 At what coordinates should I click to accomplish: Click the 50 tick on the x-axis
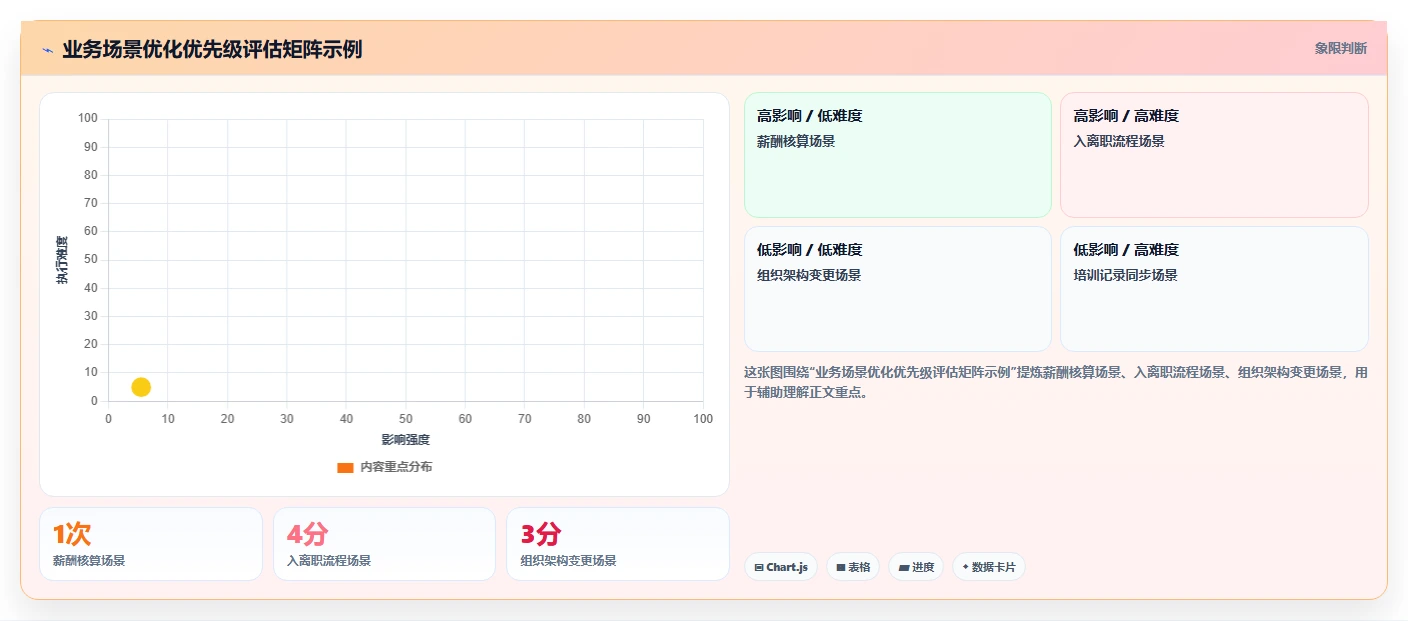(406, 419)
